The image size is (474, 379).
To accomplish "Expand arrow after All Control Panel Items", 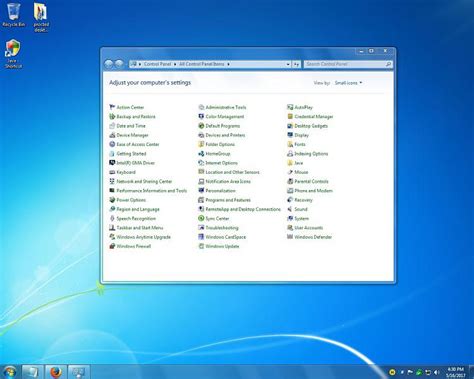I will point(229,64).
